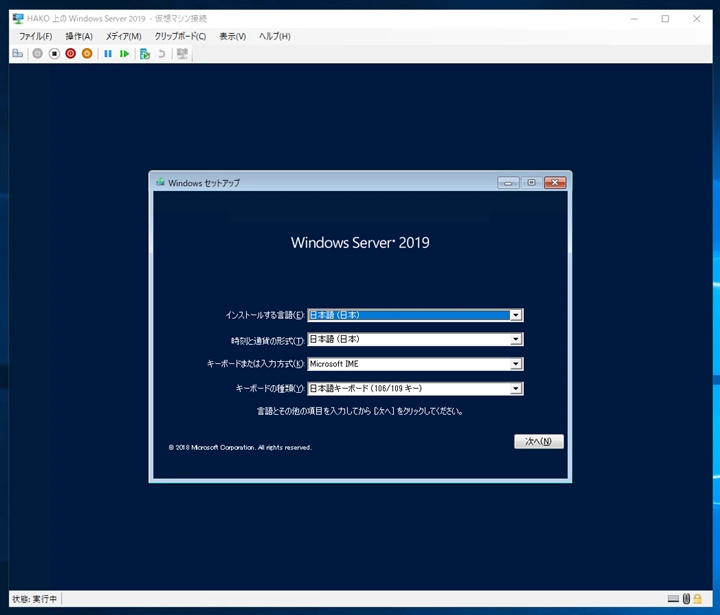This screenshot has width=720, height=615.
Task: Click the 次へ(N) button
Action: pos(539,441)
